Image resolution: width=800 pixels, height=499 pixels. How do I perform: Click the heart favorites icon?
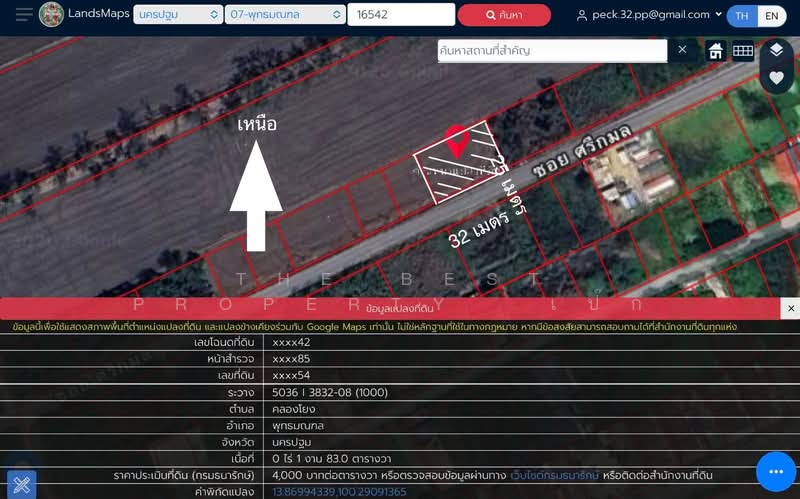click(777, 78)
